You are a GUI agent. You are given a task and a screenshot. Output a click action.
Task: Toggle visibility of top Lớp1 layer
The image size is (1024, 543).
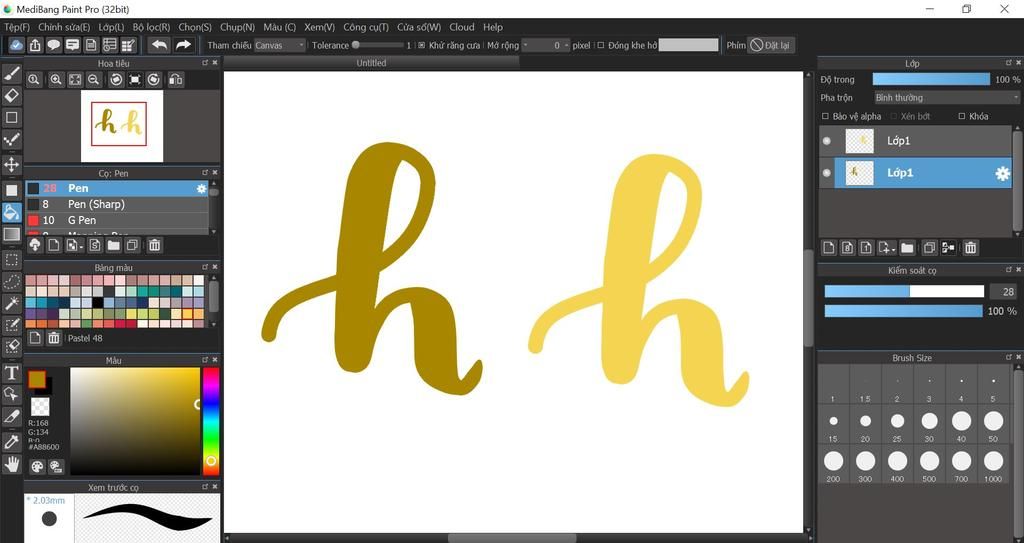click(x=827, y=140)
